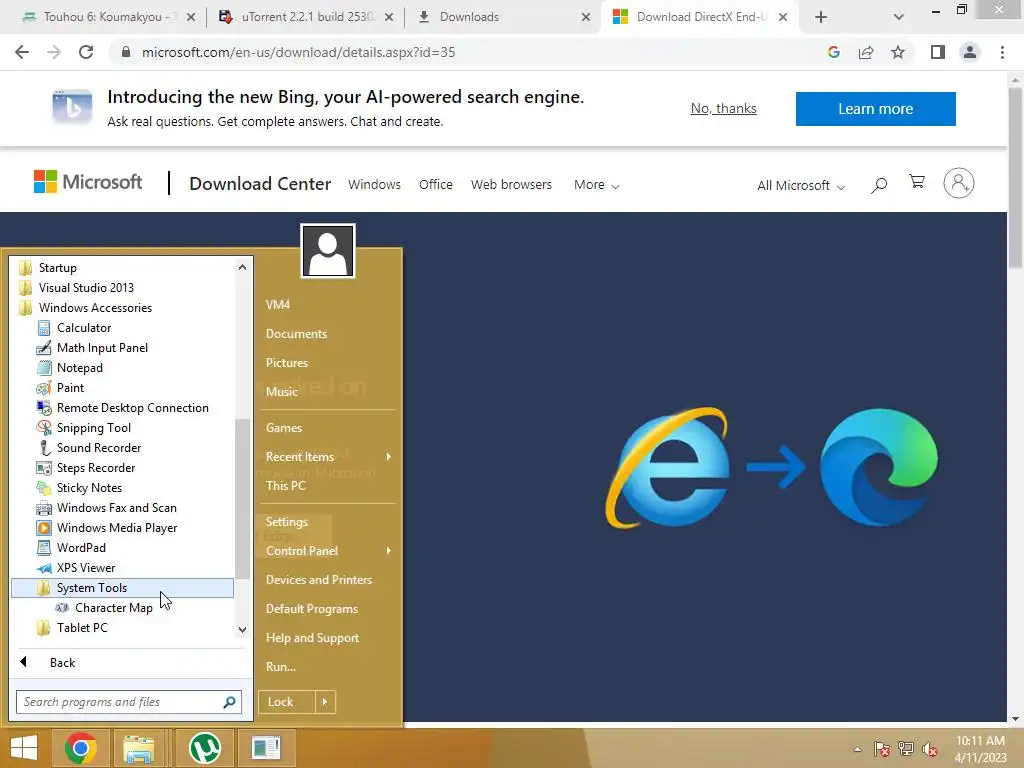Image resolution: width=1024 pixels, height=768 pixels.
Task: Launch Math Input Panel
Action: click(x=102, y=348)
